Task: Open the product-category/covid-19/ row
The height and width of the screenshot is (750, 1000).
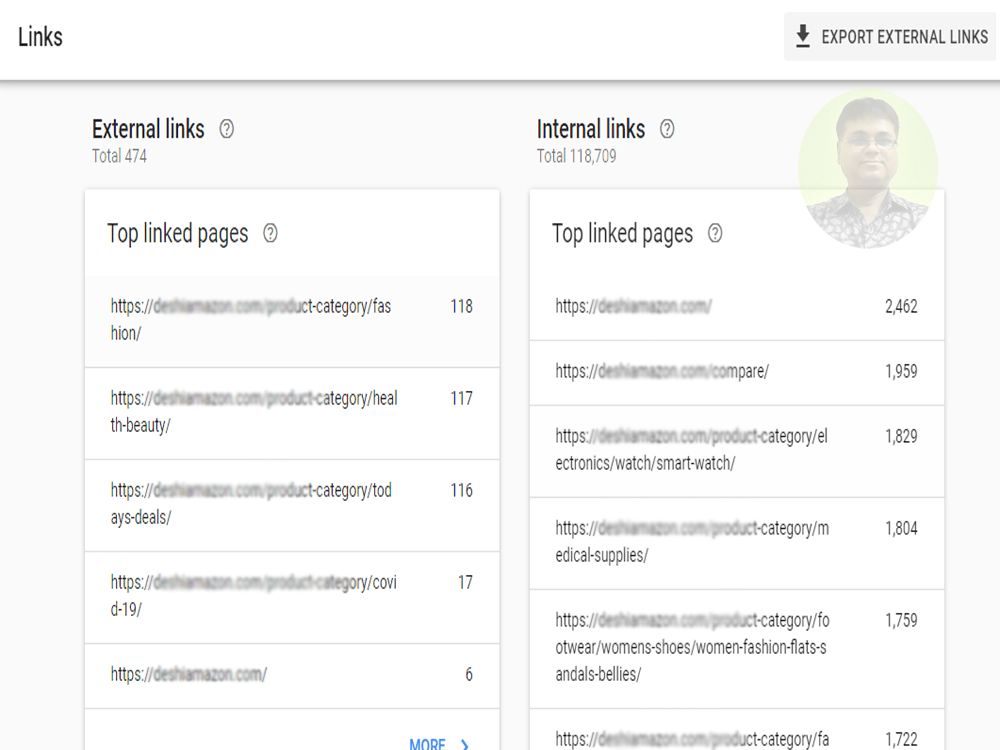Action: click(292, 597)
